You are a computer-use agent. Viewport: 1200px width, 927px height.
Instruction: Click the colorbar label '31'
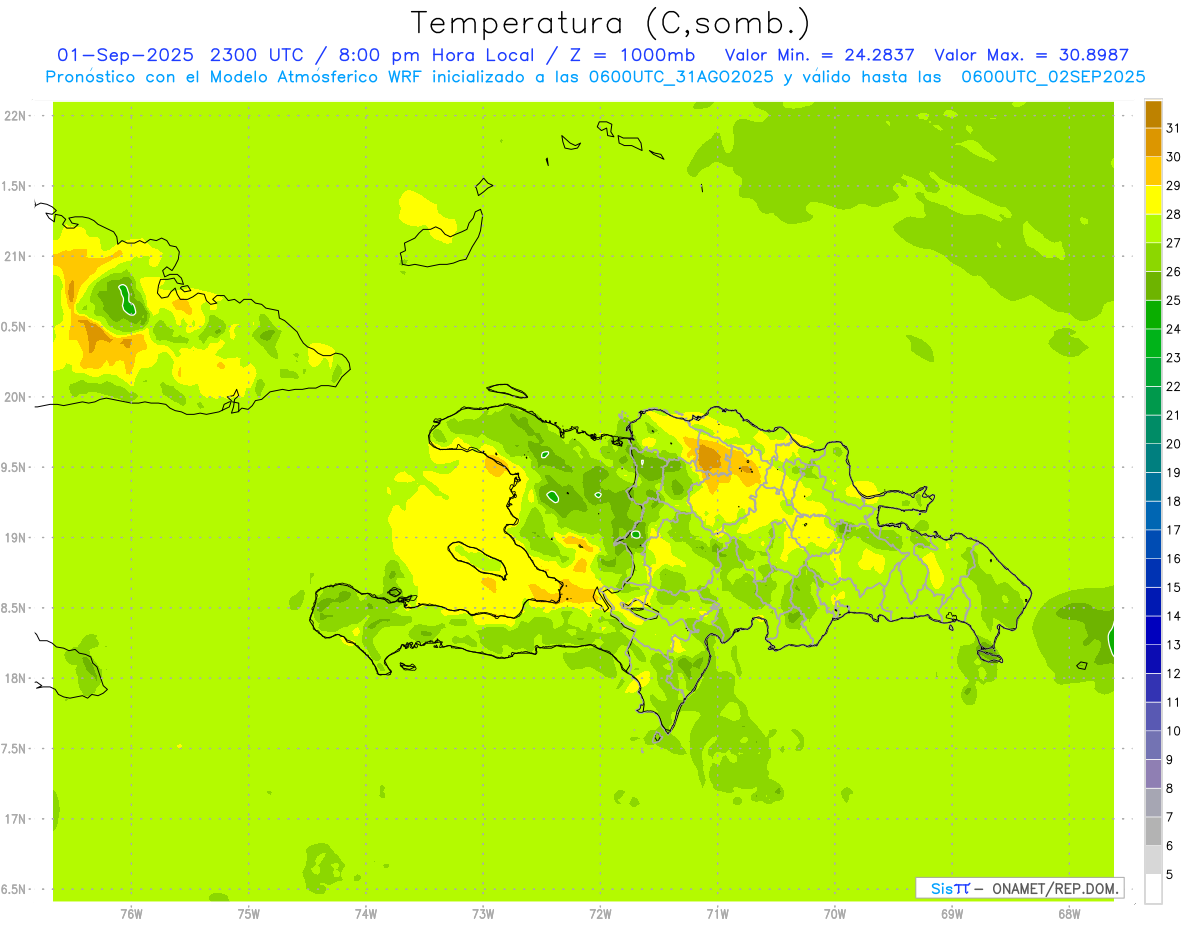(x=1174, y=128)
